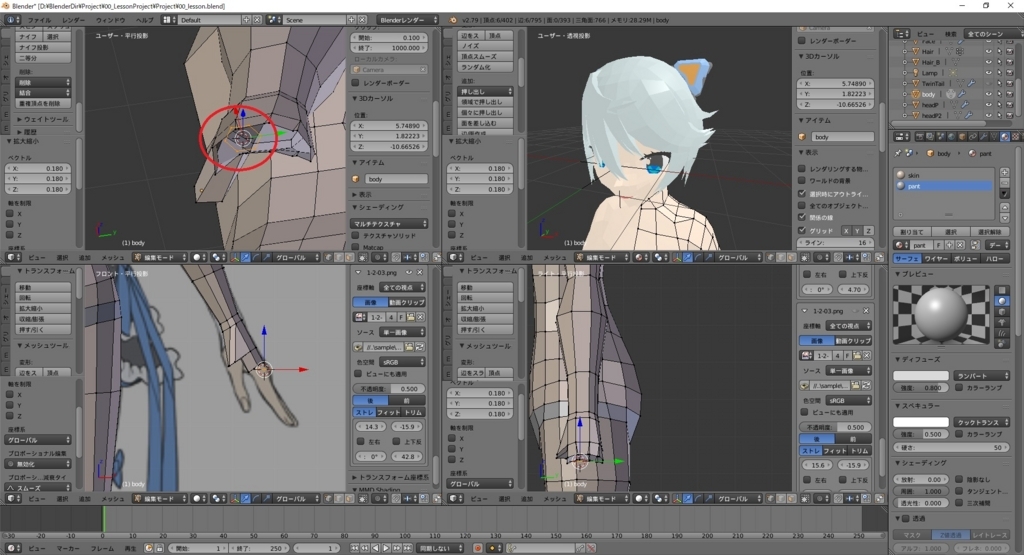Open the ランバート diffuse shader dropdown
The image size is (1024, 555).
coord(982,375)
